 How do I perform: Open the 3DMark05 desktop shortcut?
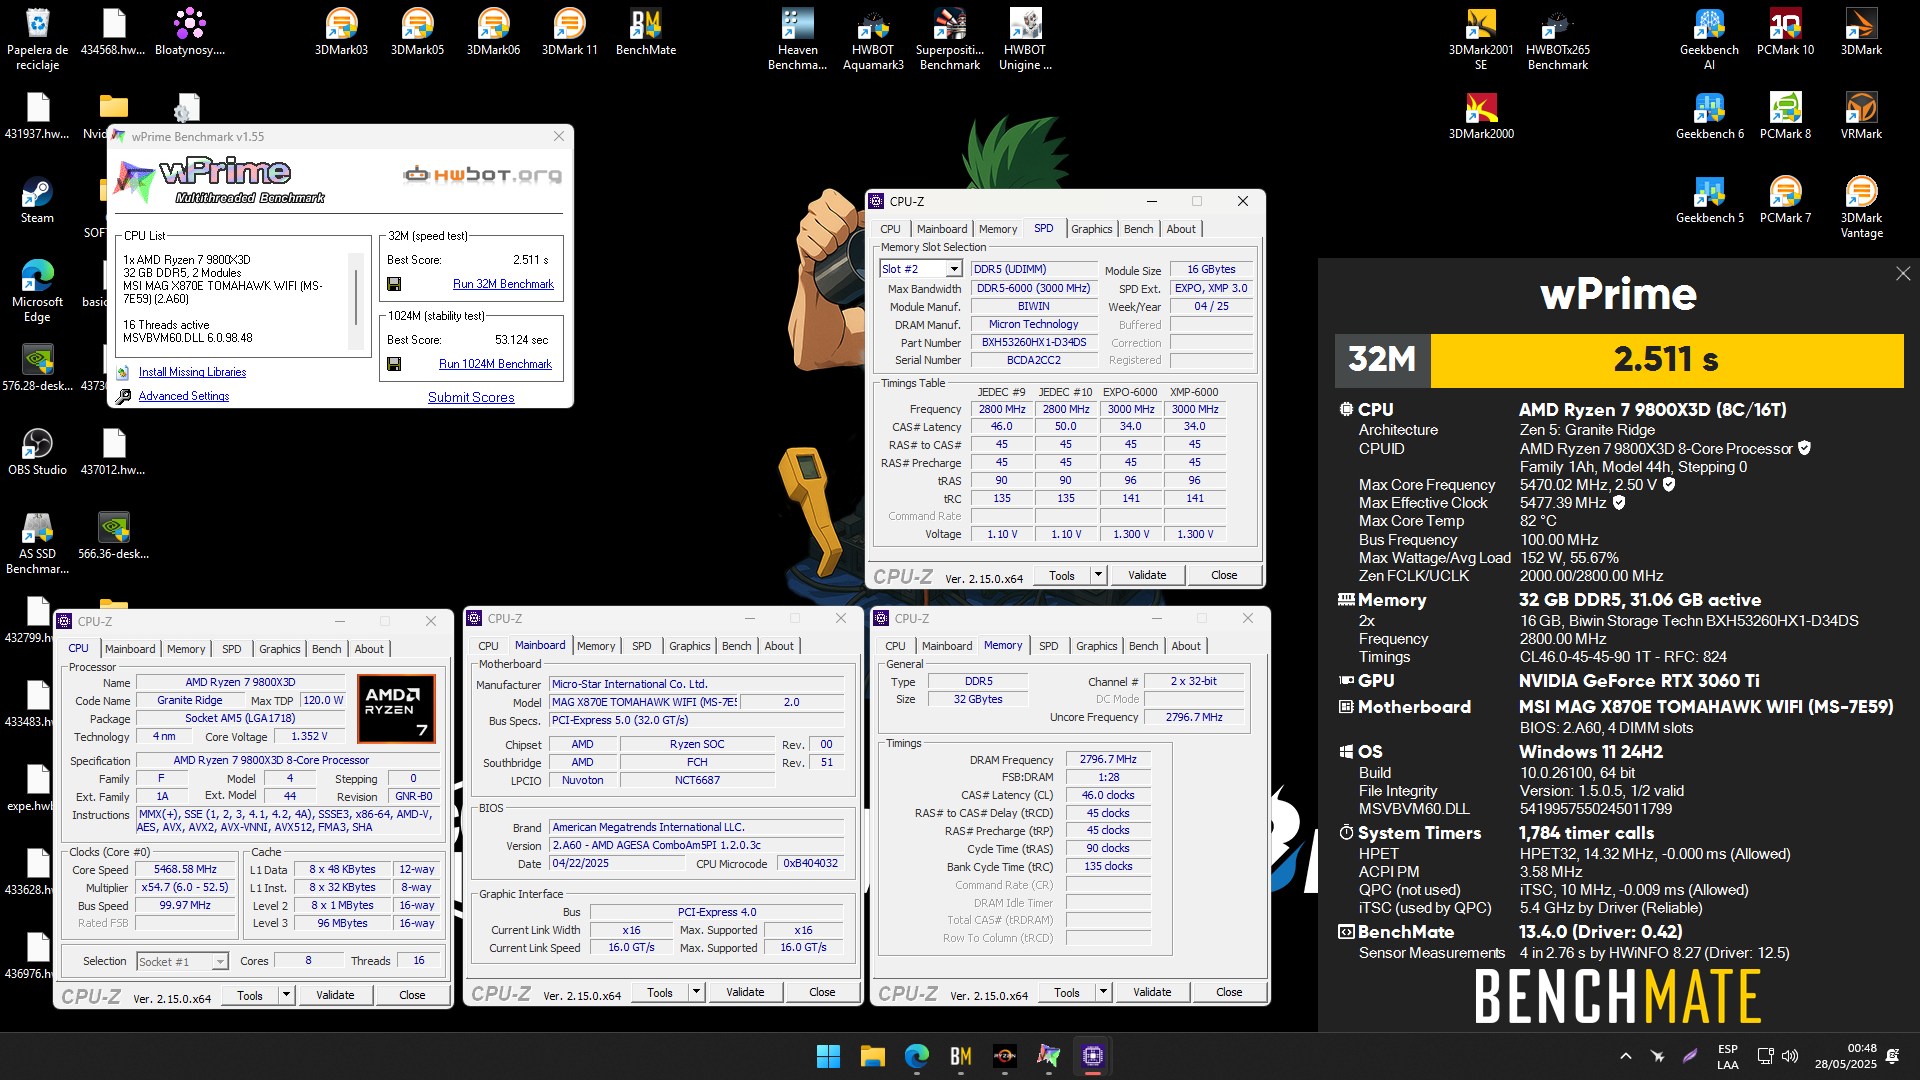pyautogui.click(x=417, y=32)
